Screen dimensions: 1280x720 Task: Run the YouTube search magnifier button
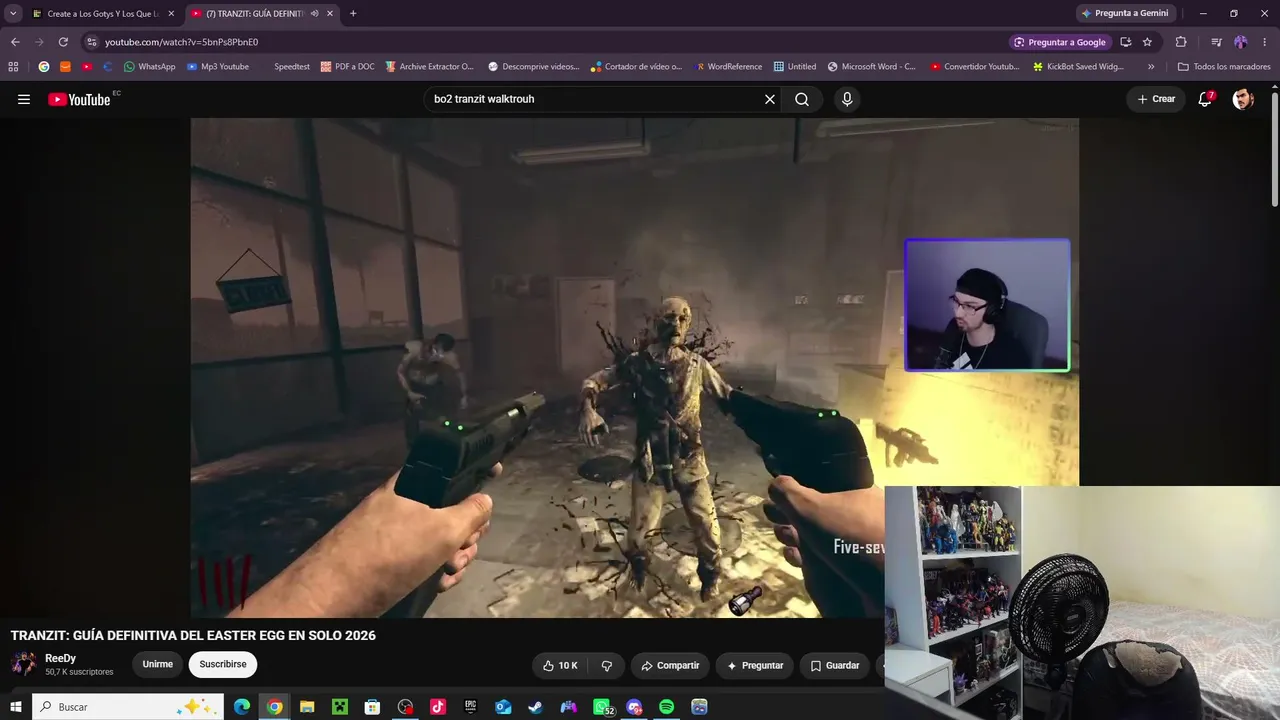[x=802, y=99]
